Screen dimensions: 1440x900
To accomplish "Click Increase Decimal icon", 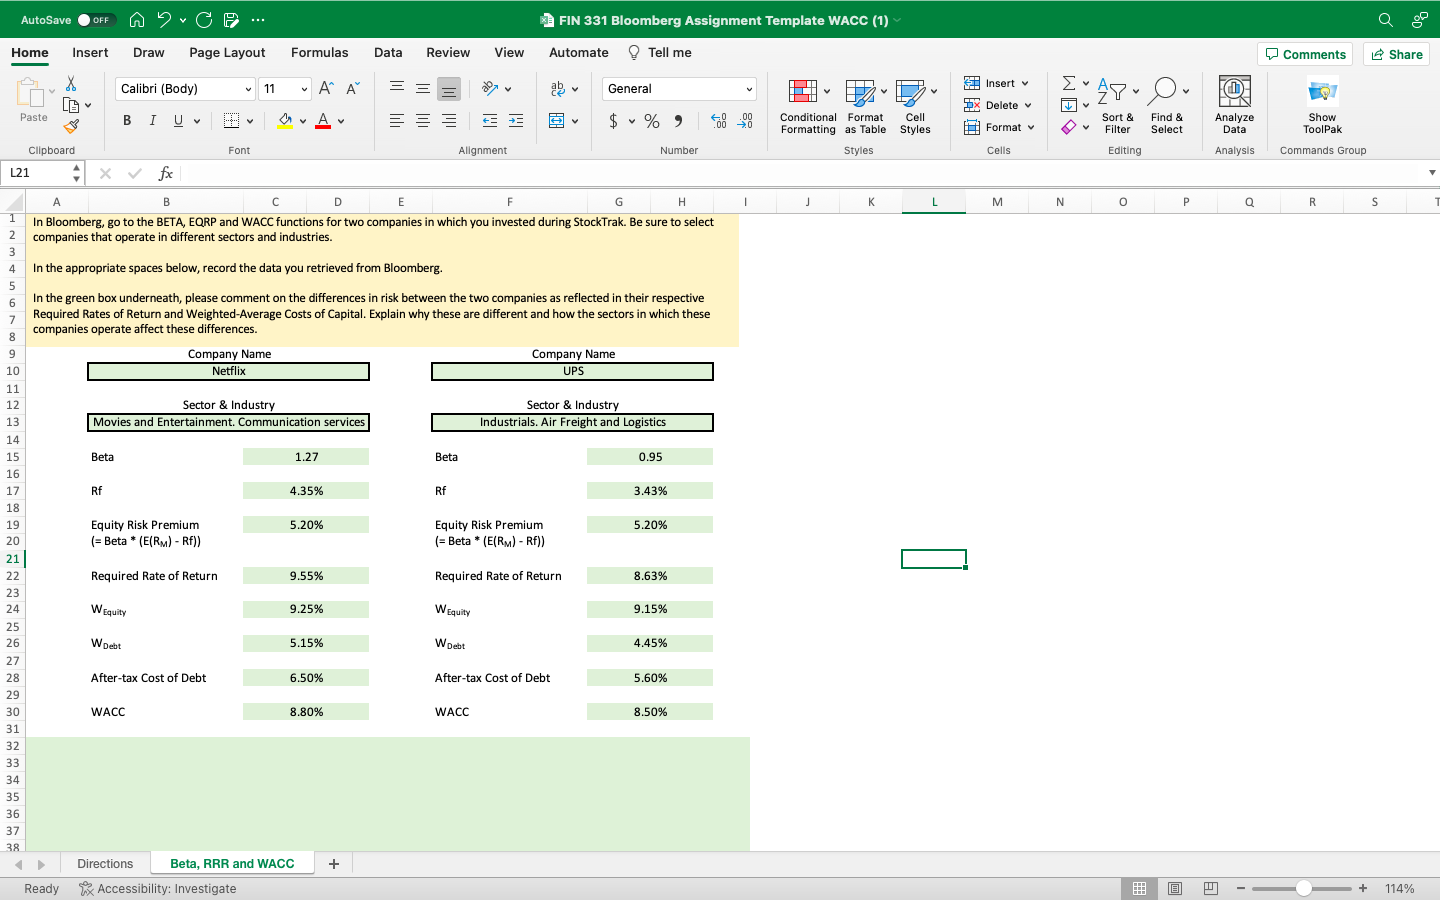I will (718, 121).
